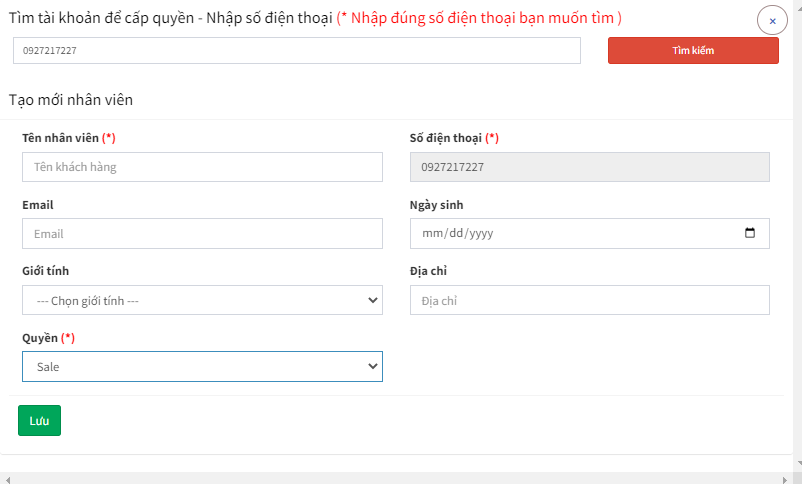The height and width of the screenshot is (484, 802).
Task: Click into the Địa chỉ input
Action: click(589, 300)
